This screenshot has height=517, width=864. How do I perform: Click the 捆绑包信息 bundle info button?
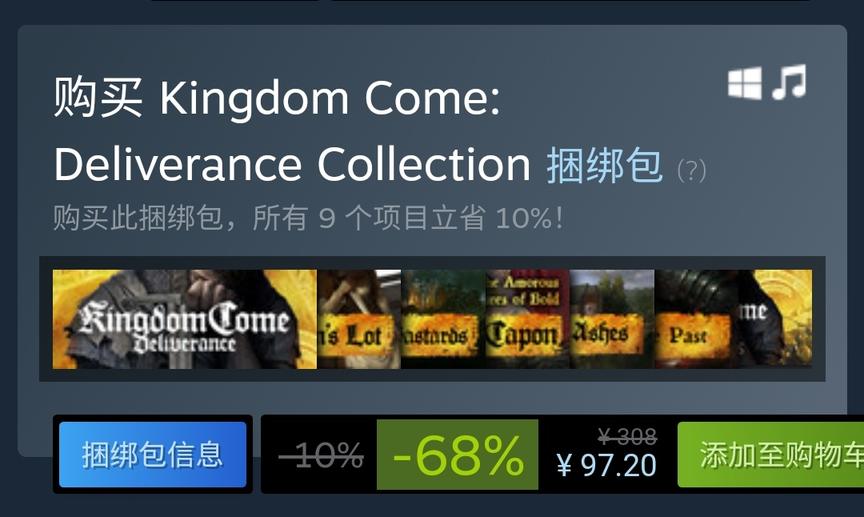click(153, 455)
